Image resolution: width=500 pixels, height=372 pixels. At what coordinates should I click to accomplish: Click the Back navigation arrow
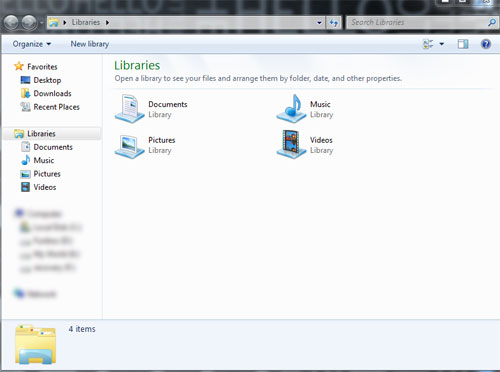(12, 23)
